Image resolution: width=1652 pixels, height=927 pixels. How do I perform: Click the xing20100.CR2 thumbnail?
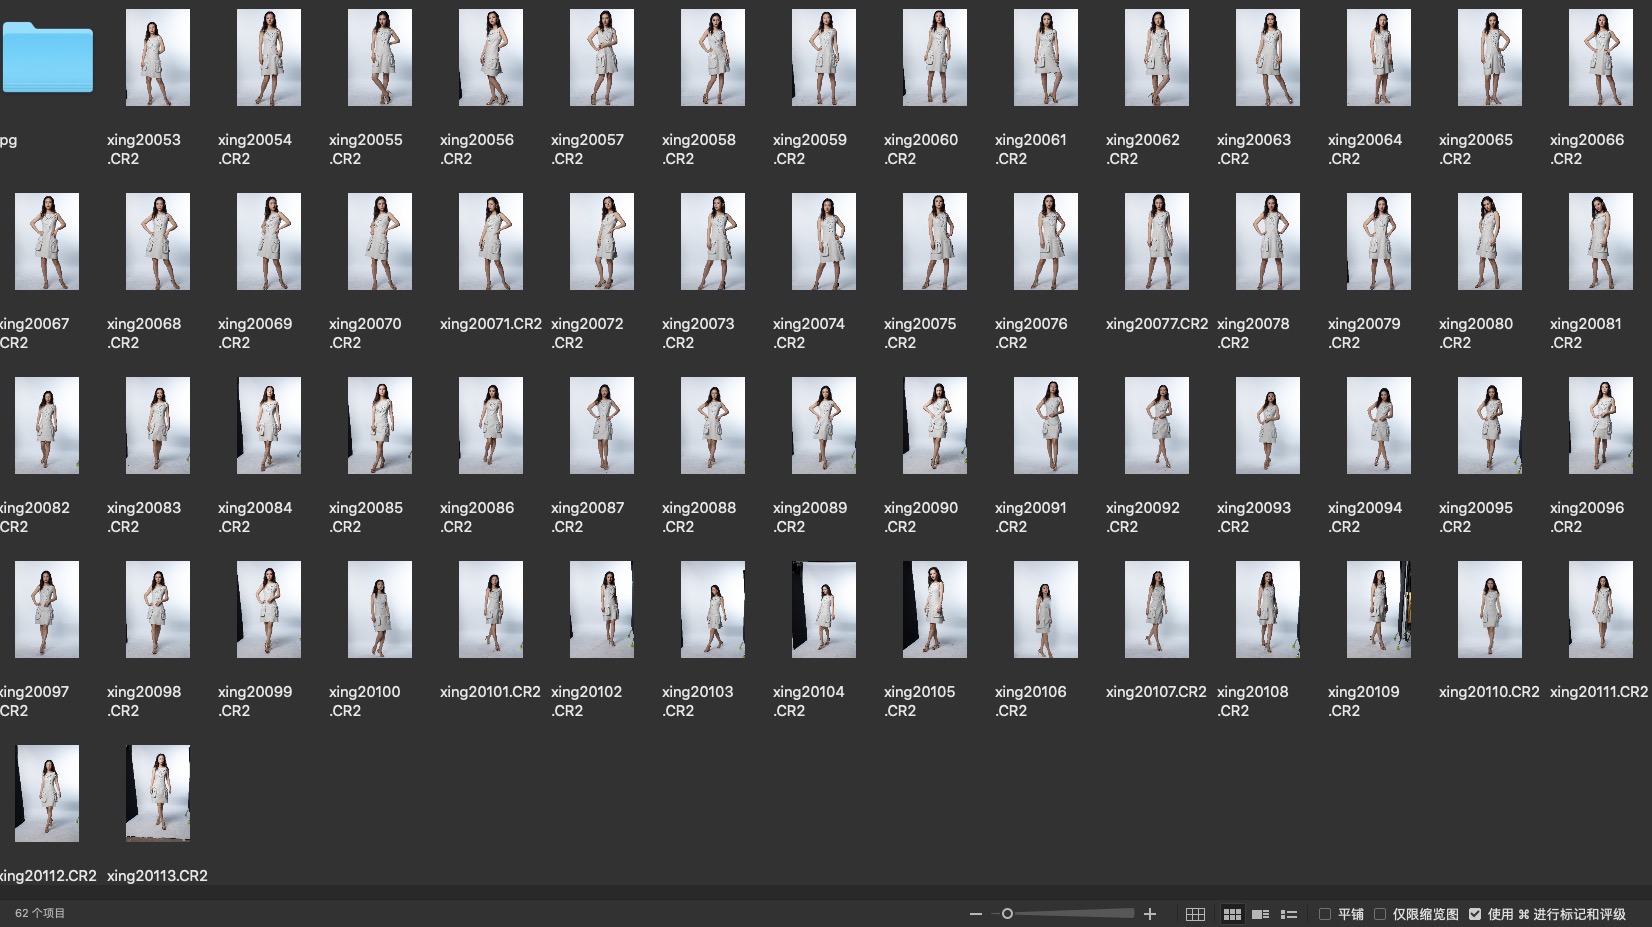click(379, 609)
